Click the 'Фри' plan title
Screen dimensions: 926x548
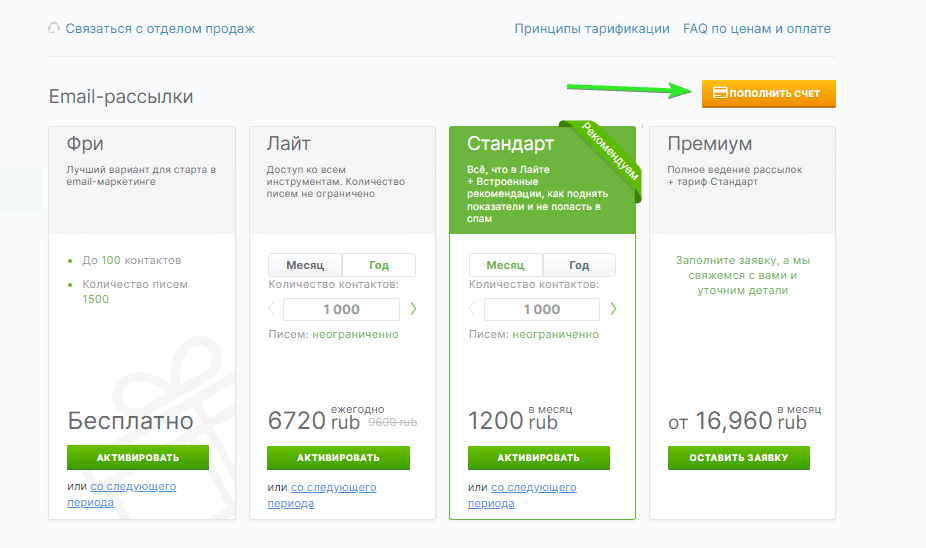click(85, 143)
